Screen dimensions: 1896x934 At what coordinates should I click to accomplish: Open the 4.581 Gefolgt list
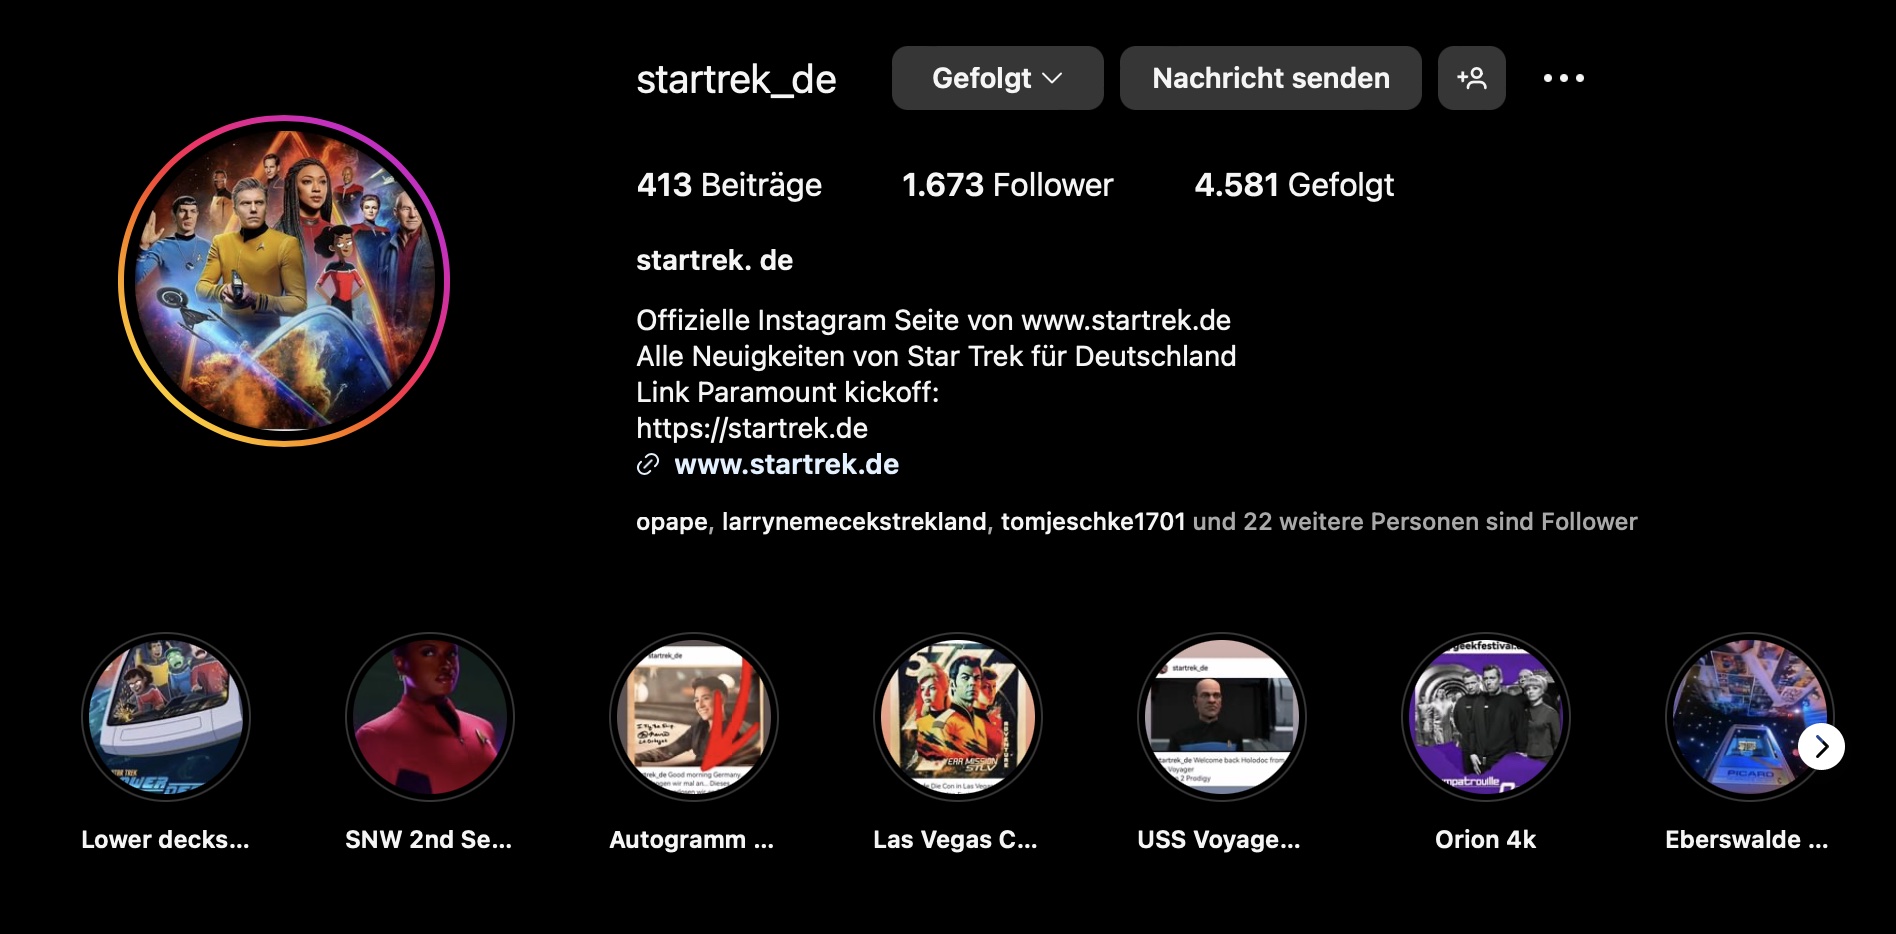(1294, 185)
